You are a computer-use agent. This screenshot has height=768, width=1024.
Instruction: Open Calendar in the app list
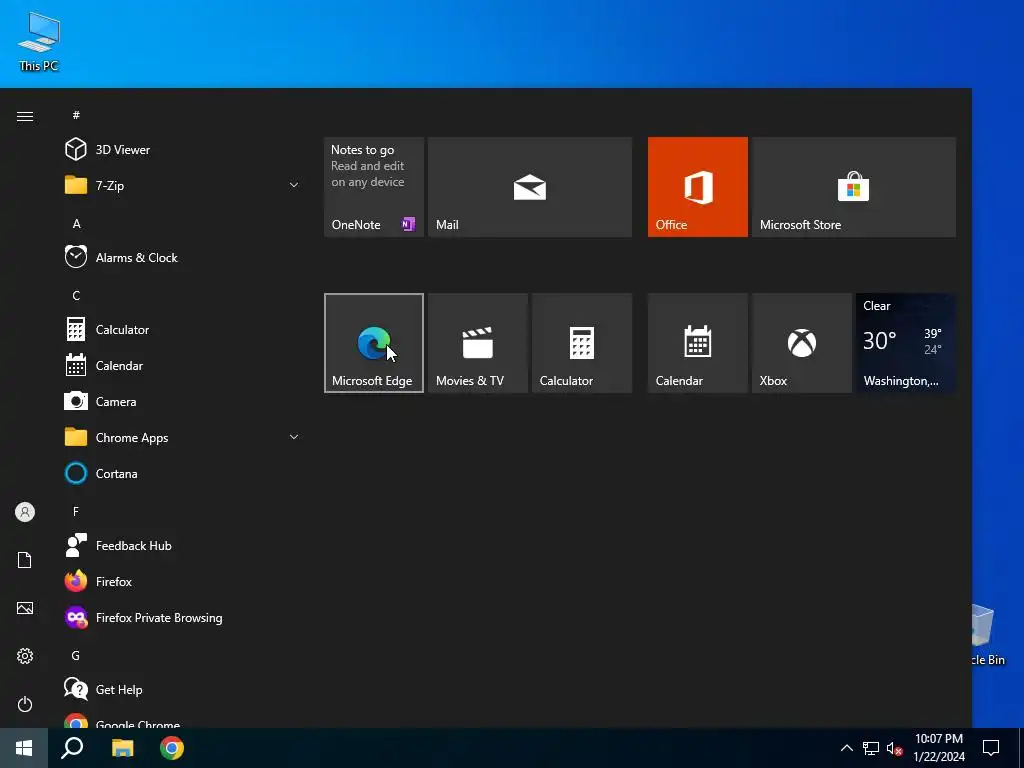click(x=180, y=366)
